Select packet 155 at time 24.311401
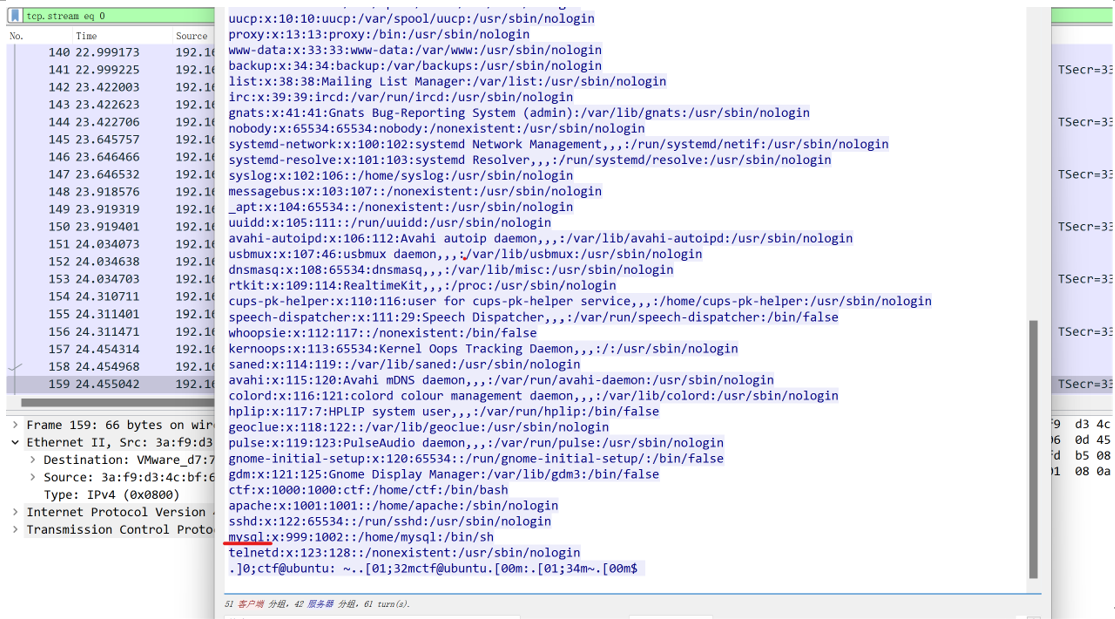The image size is (1115, 619). click(x=110, y=314)
